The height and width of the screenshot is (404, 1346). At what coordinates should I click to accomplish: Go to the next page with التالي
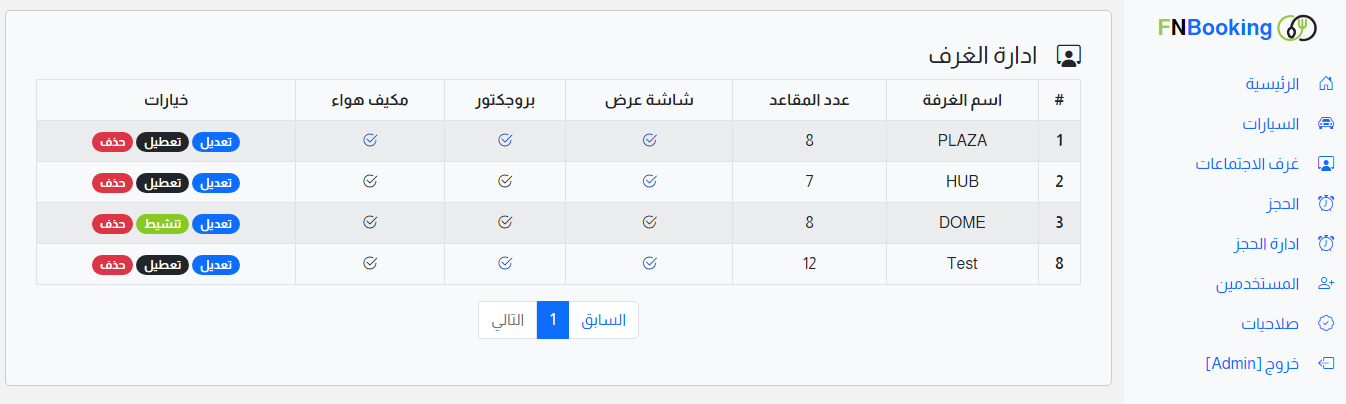click(507, 320)
